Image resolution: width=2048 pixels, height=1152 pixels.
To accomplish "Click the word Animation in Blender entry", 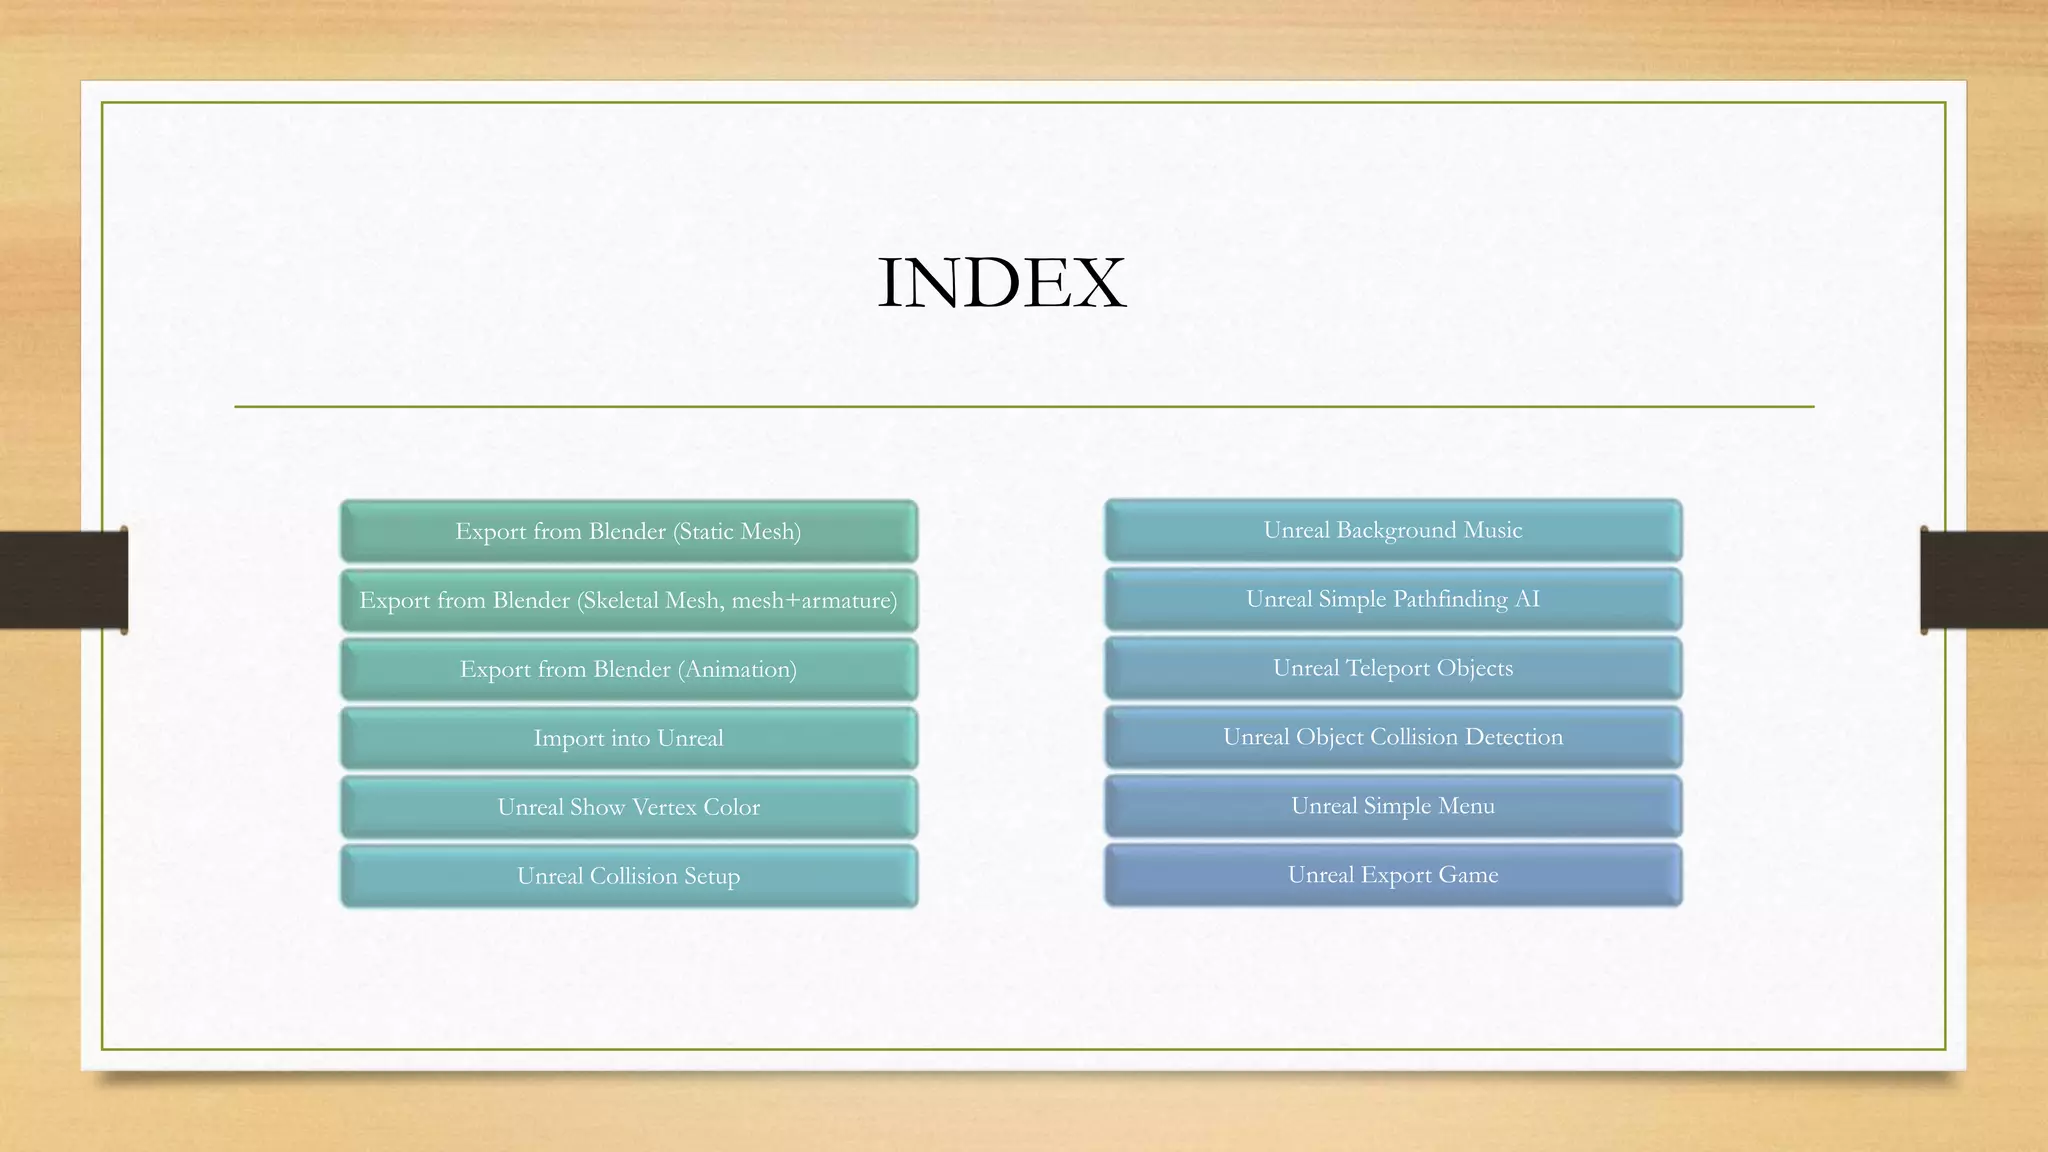I will (739, 669).
